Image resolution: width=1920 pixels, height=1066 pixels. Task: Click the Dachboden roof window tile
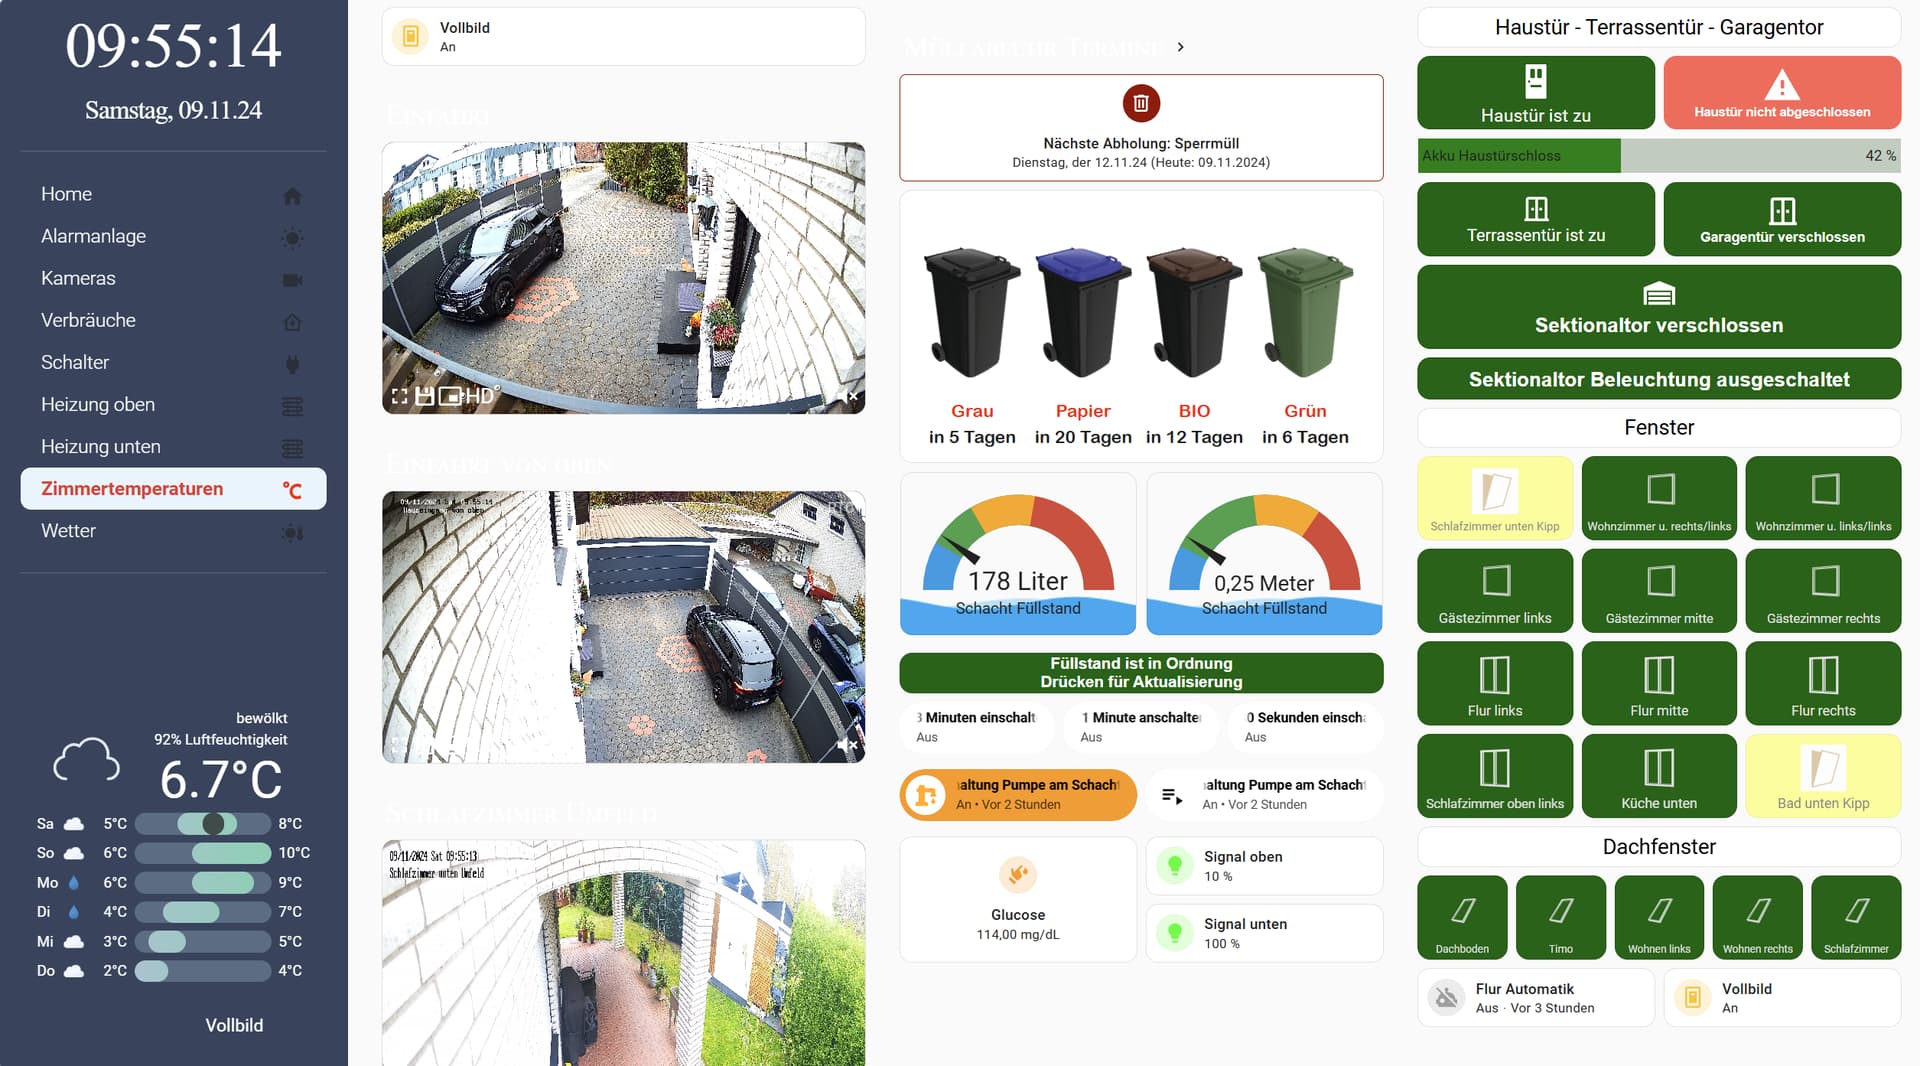(x=1461, y=917)
